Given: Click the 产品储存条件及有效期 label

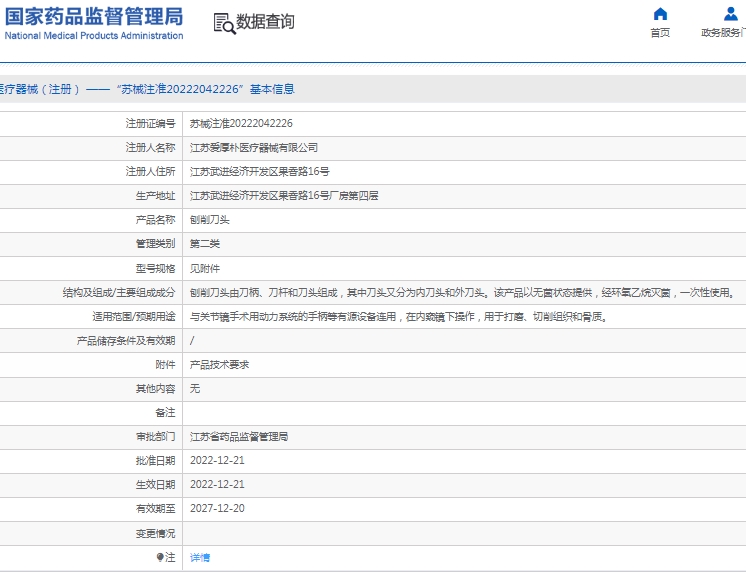Looking at the screenshot, I should (126, 341).
